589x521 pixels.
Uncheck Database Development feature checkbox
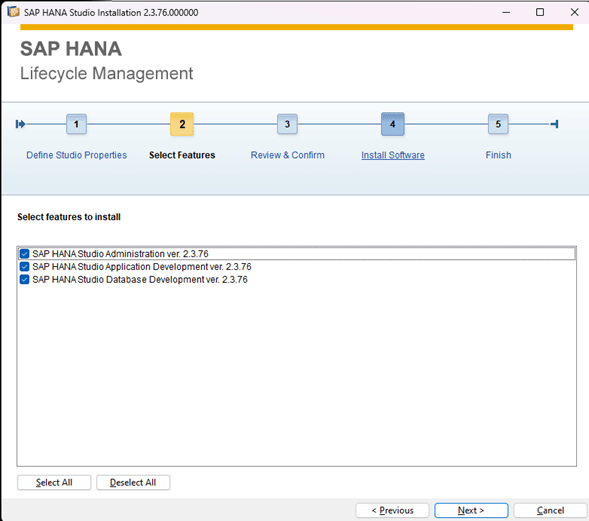click(24, 279)
